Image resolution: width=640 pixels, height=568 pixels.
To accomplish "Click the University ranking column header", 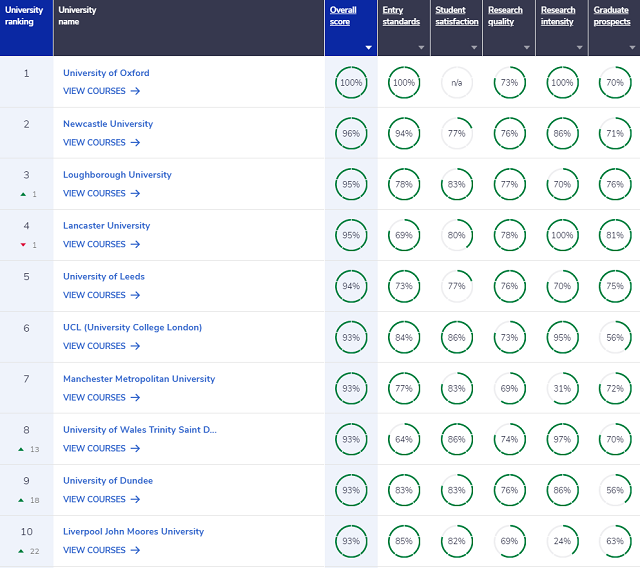I will [x=27, y=28].
